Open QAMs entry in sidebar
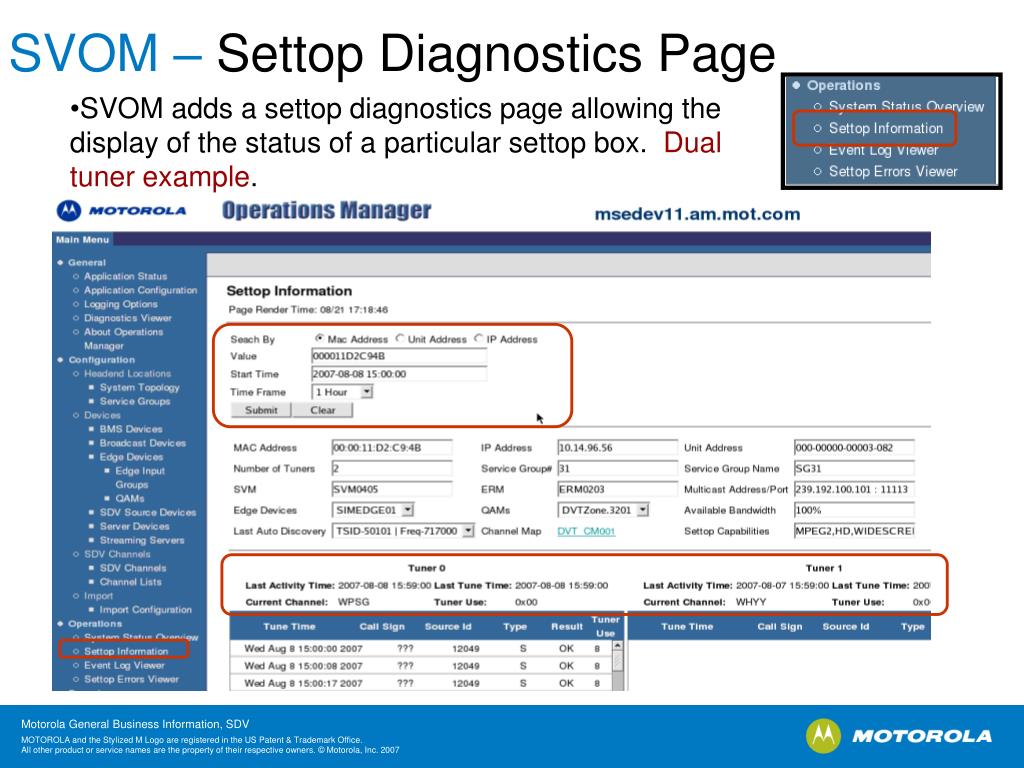1024x768 pixels. click(x=130, y=498)
